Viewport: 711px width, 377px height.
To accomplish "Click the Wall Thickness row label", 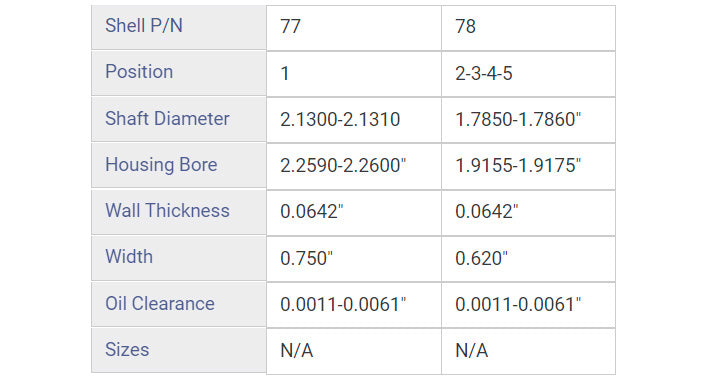I will 179,212.
